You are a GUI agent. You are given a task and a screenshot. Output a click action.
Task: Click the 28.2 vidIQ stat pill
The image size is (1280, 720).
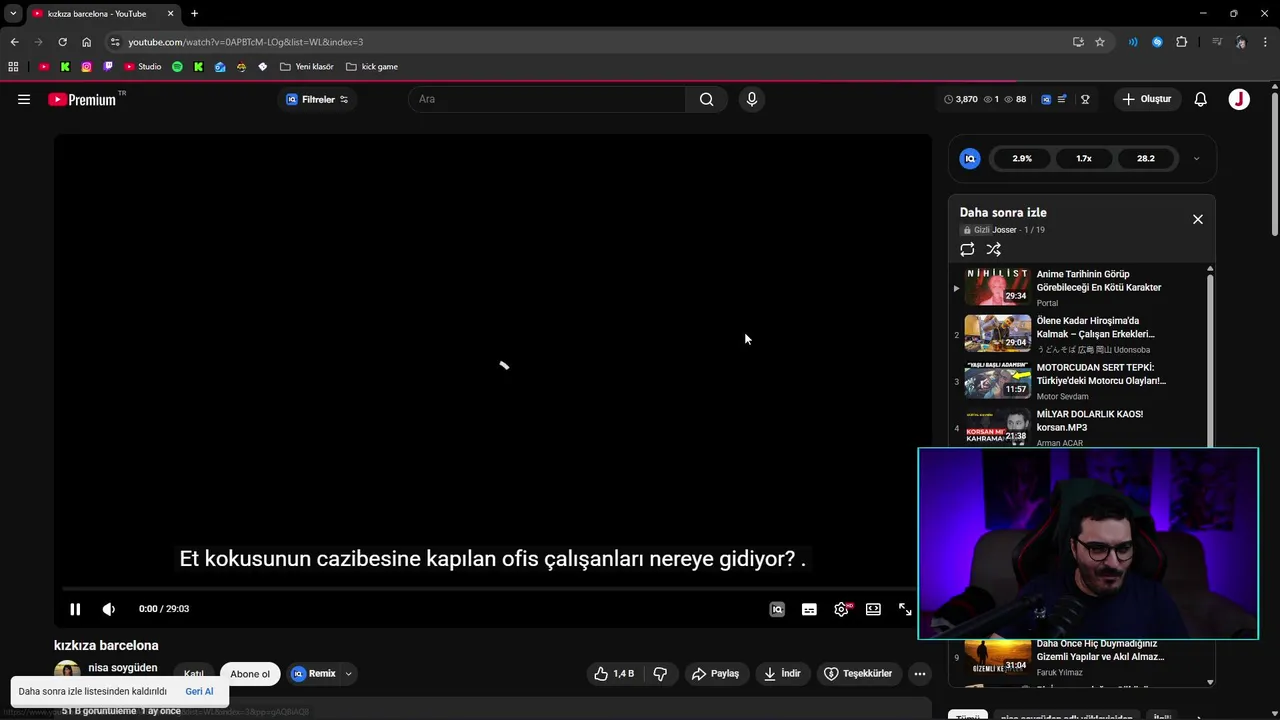1146,158
